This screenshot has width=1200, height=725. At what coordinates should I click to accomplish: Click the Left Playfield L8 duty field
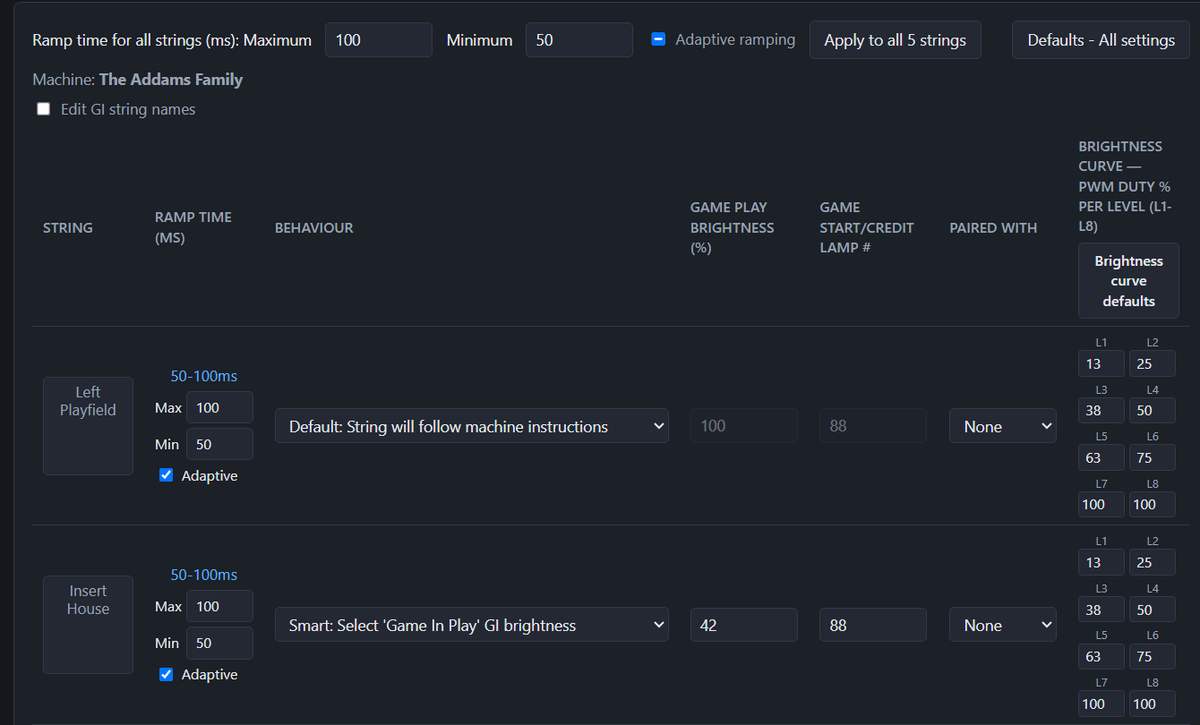tap(1152, 505)
